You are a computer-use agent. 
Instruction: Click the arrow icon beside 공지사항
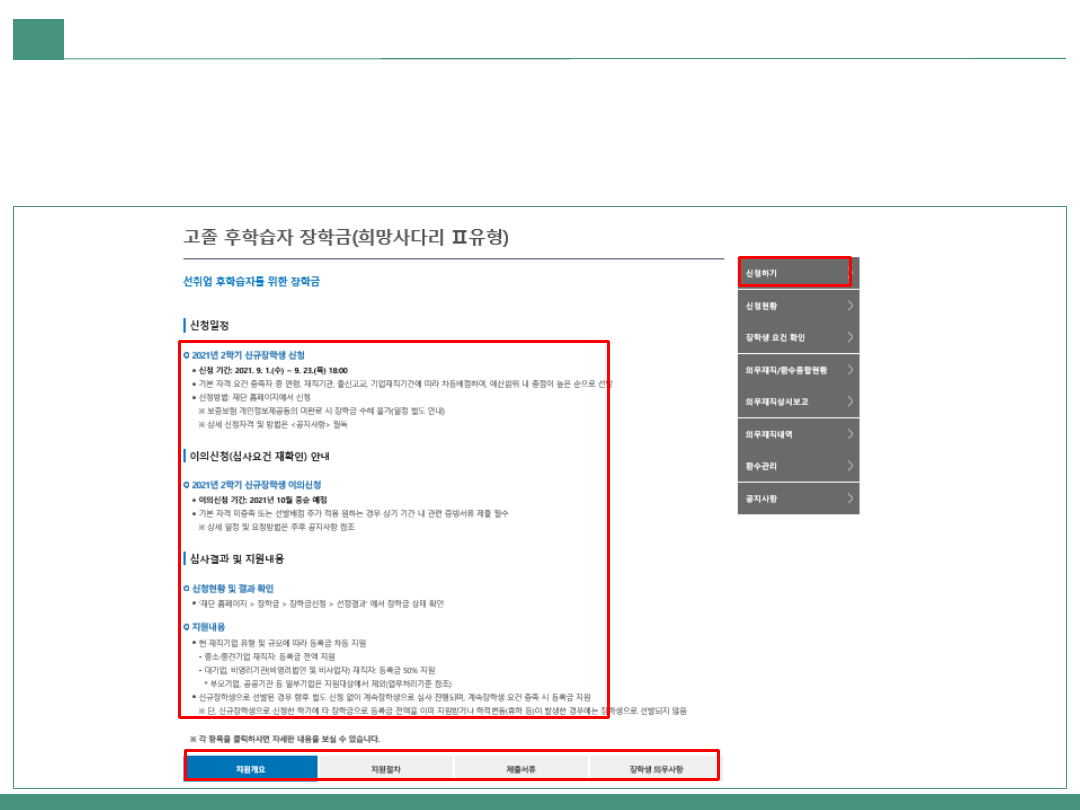tap(849, 498)
